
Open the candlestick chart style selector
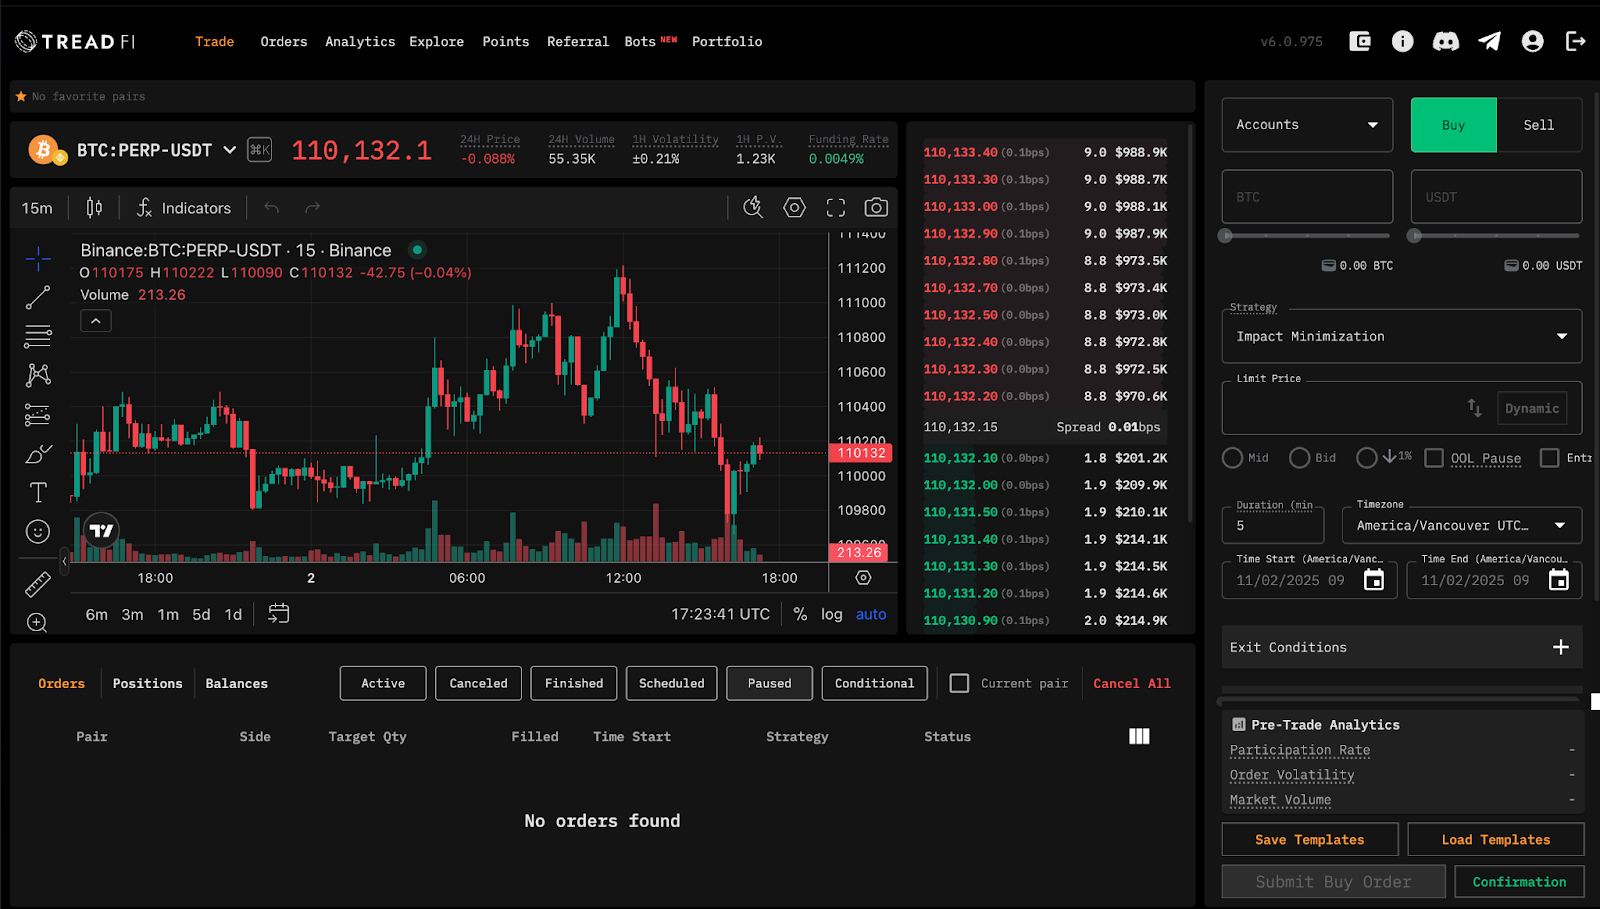coord(94,207)
